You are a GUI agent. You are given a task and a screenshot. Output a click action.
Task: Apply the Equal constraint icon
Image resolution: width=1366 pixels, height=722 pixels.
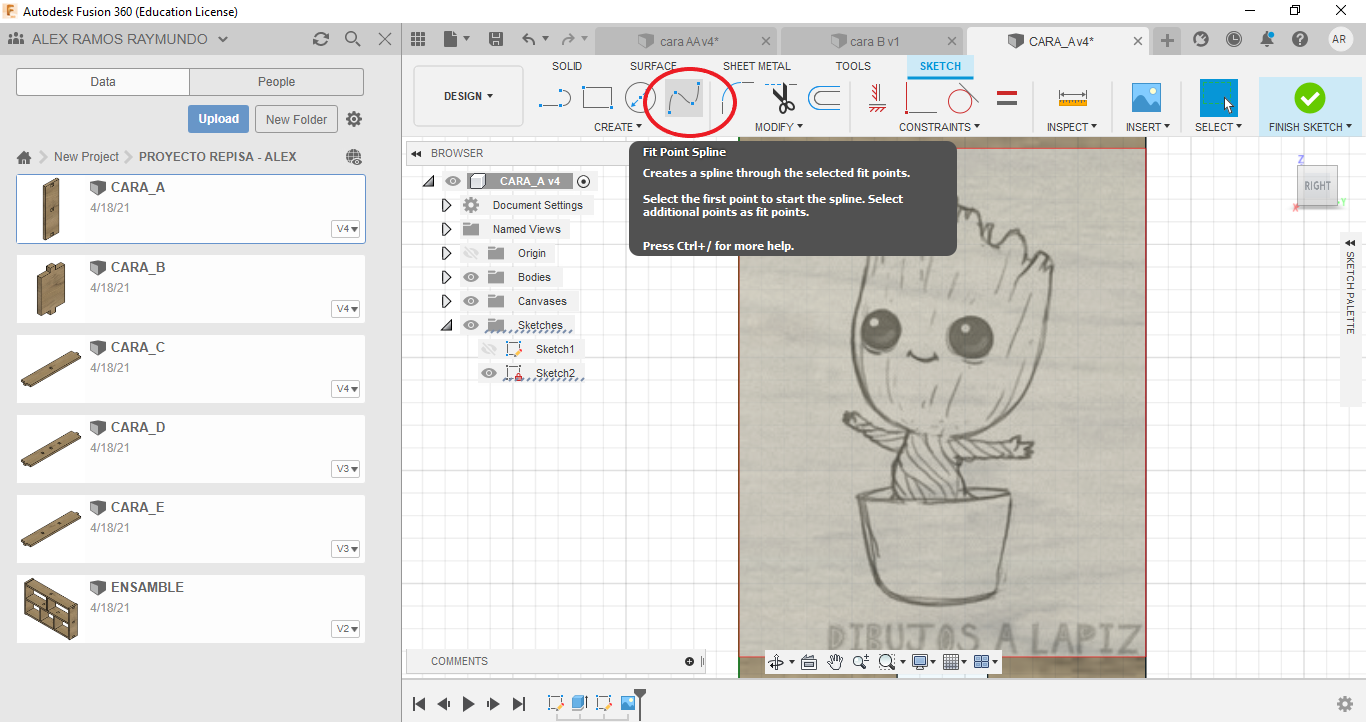[1007, 98]
